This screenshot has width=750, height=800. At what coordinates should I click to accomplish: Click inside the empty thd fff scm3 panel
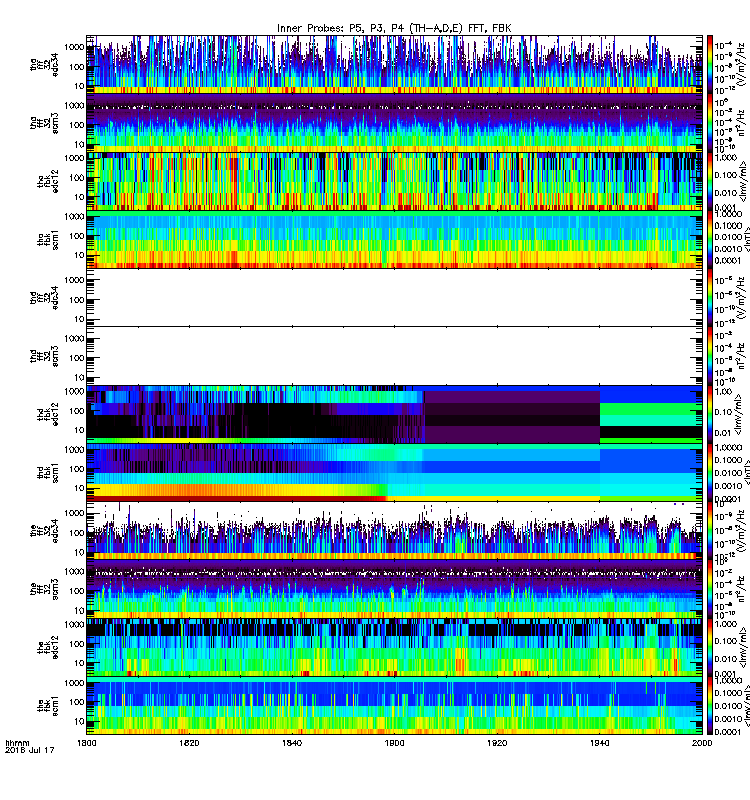point(394,356)
